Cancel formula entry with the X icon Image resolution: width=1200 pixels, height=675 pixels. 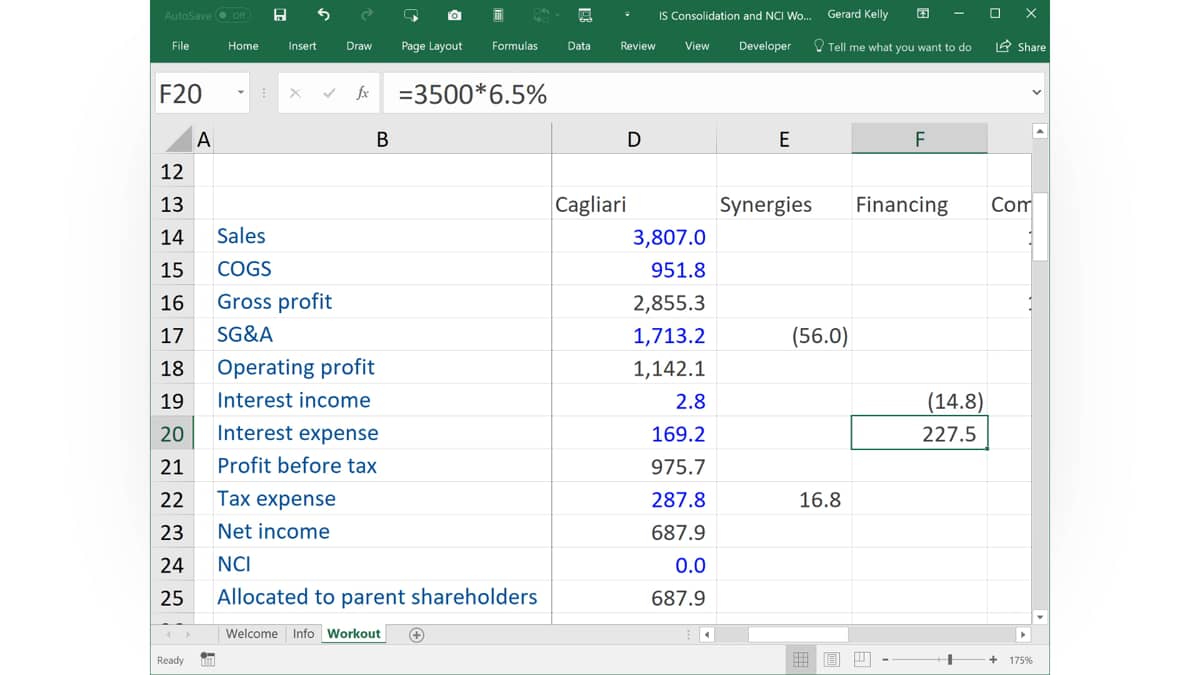click(295, 94)
